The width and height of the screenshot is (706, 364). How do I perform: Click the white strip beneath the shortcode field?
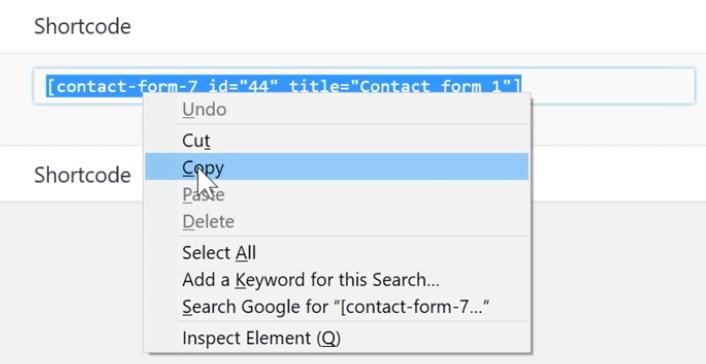pos(617,126)
